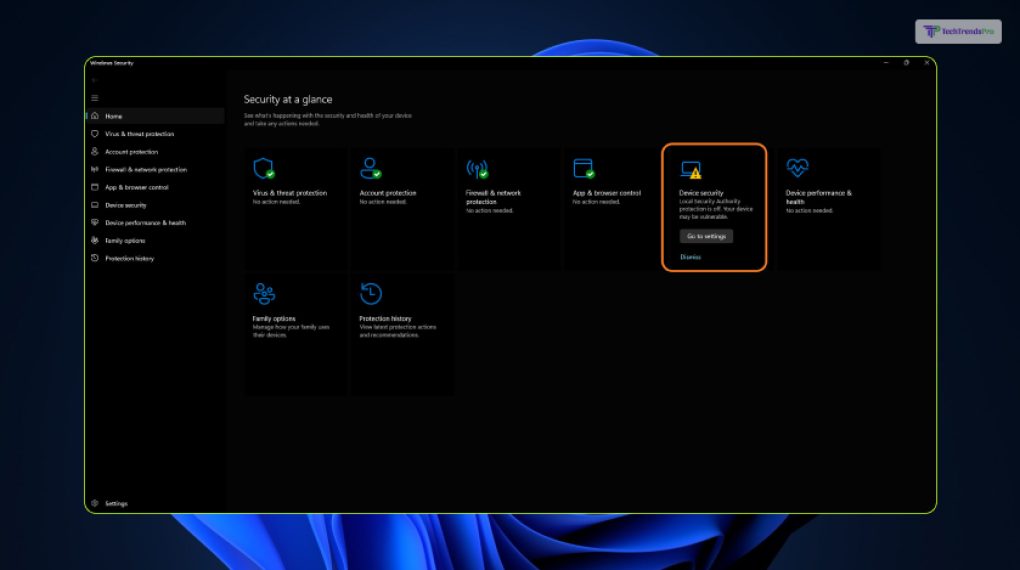Click the Firewall & network protection tile icon
1020x570 pixels.
(477, 169)
